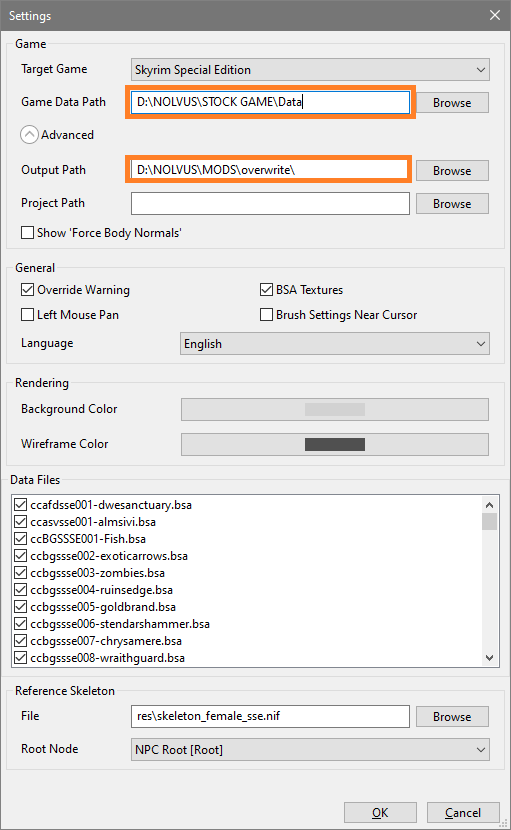Change the Wireframe Color swatch
The height and width of the screenshot is (830, 511).
point(335,445)
